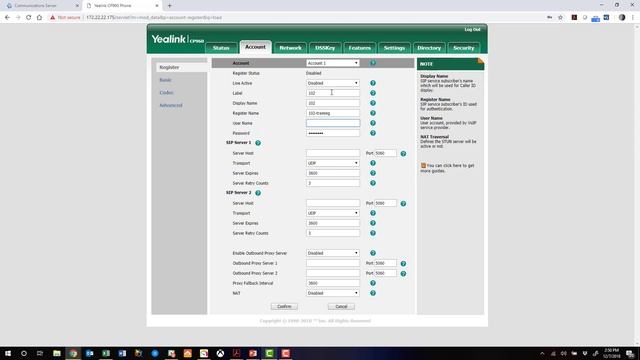Click the Register Name input field

333,113
